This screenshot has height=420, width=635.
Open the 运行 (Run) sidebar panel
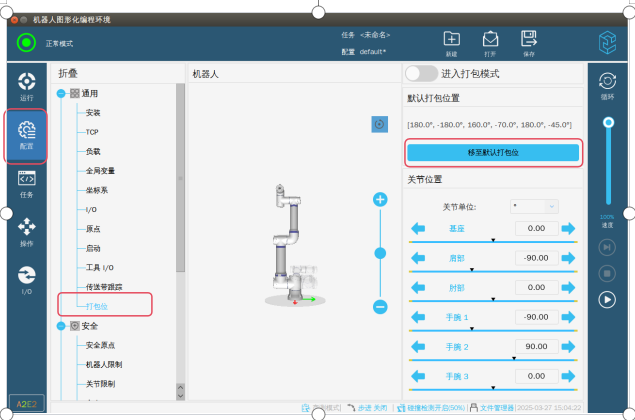pyautogui.click(x=27, y=84)
